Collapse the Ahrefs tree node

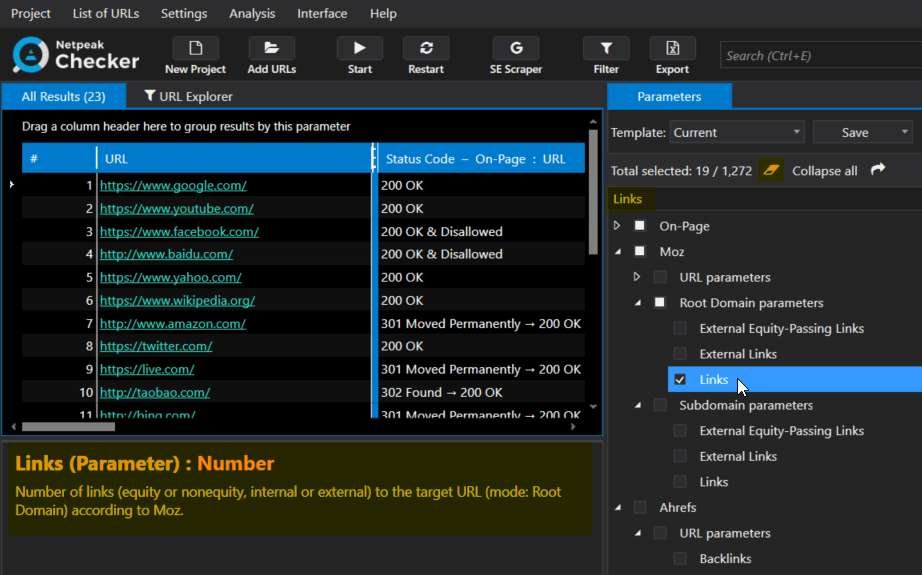pos(618,507)
